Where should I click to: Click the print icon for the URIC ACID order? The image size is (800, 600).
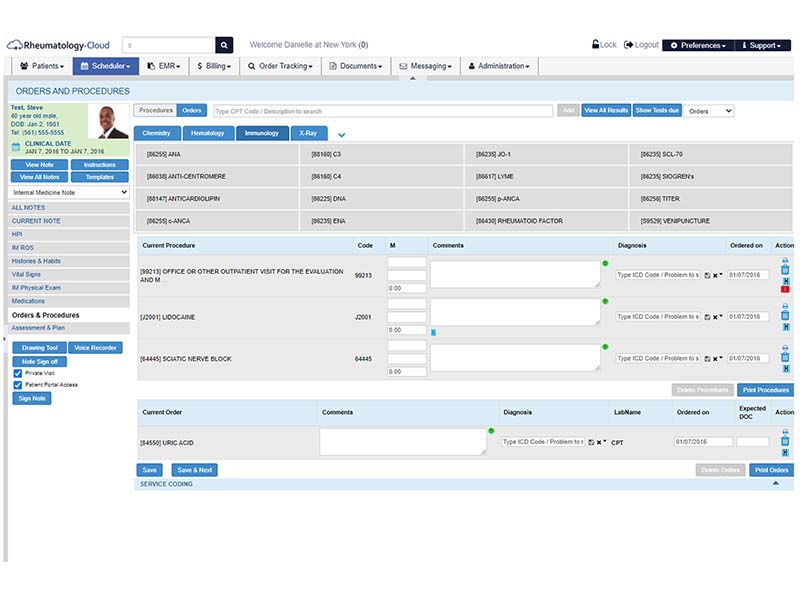coord(785,432)
